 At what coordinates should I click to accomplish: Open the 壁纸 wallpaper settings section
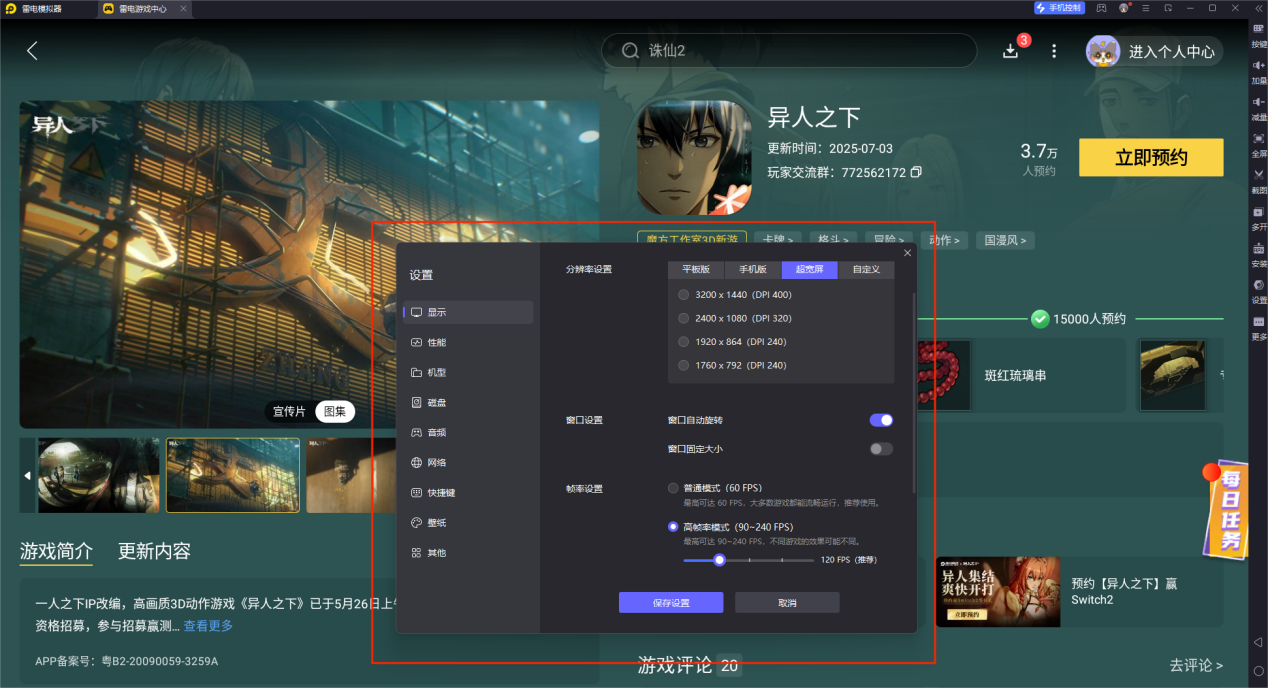pyautogui.click(x=468, y=522)
